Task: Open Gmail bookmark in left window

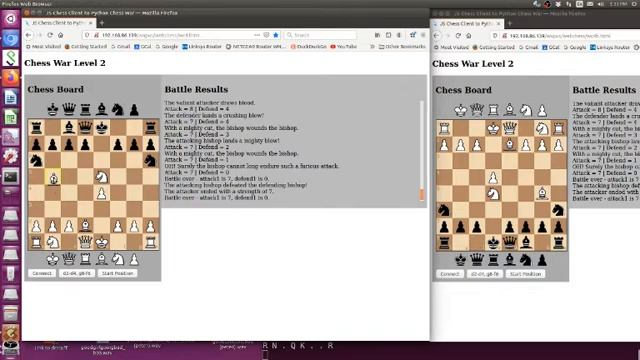Action: click(120, 47)
